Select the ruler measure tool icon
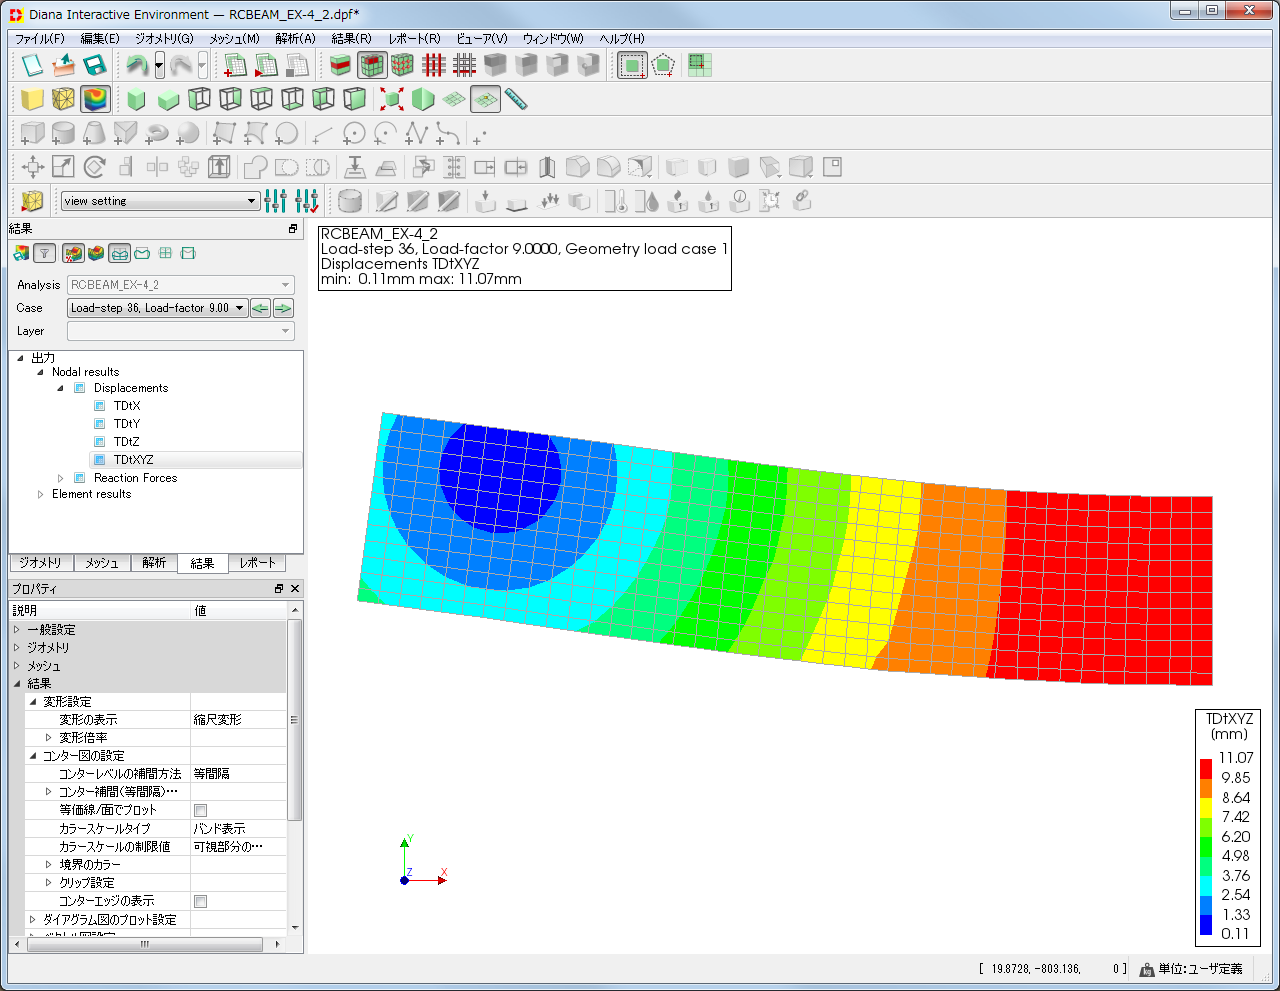1280x991 pixels. [516, 99]
